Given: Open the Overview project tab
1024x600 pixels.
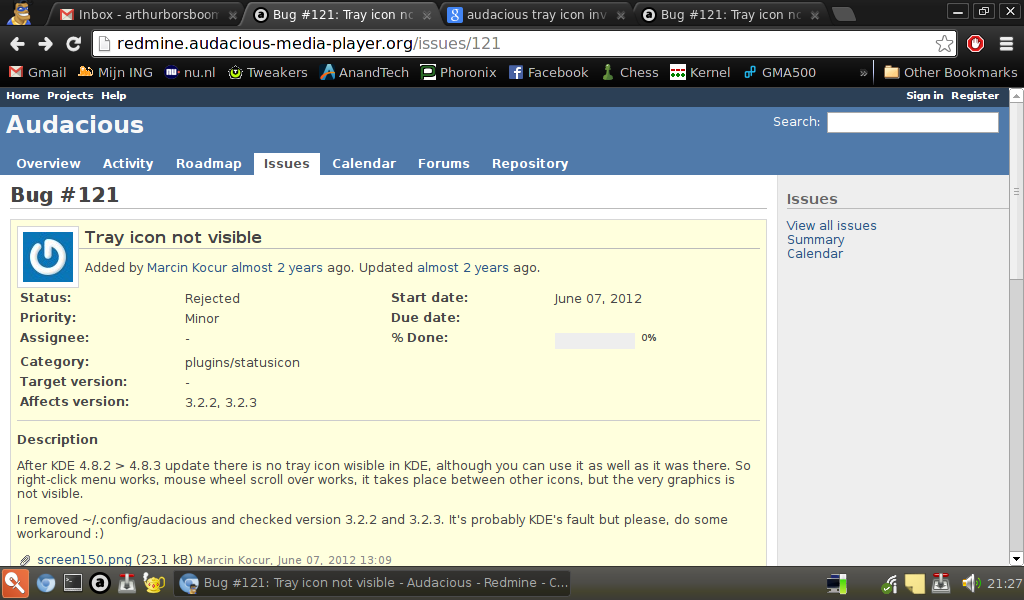Looking at the screenshot, I should [x=48, y=164].
